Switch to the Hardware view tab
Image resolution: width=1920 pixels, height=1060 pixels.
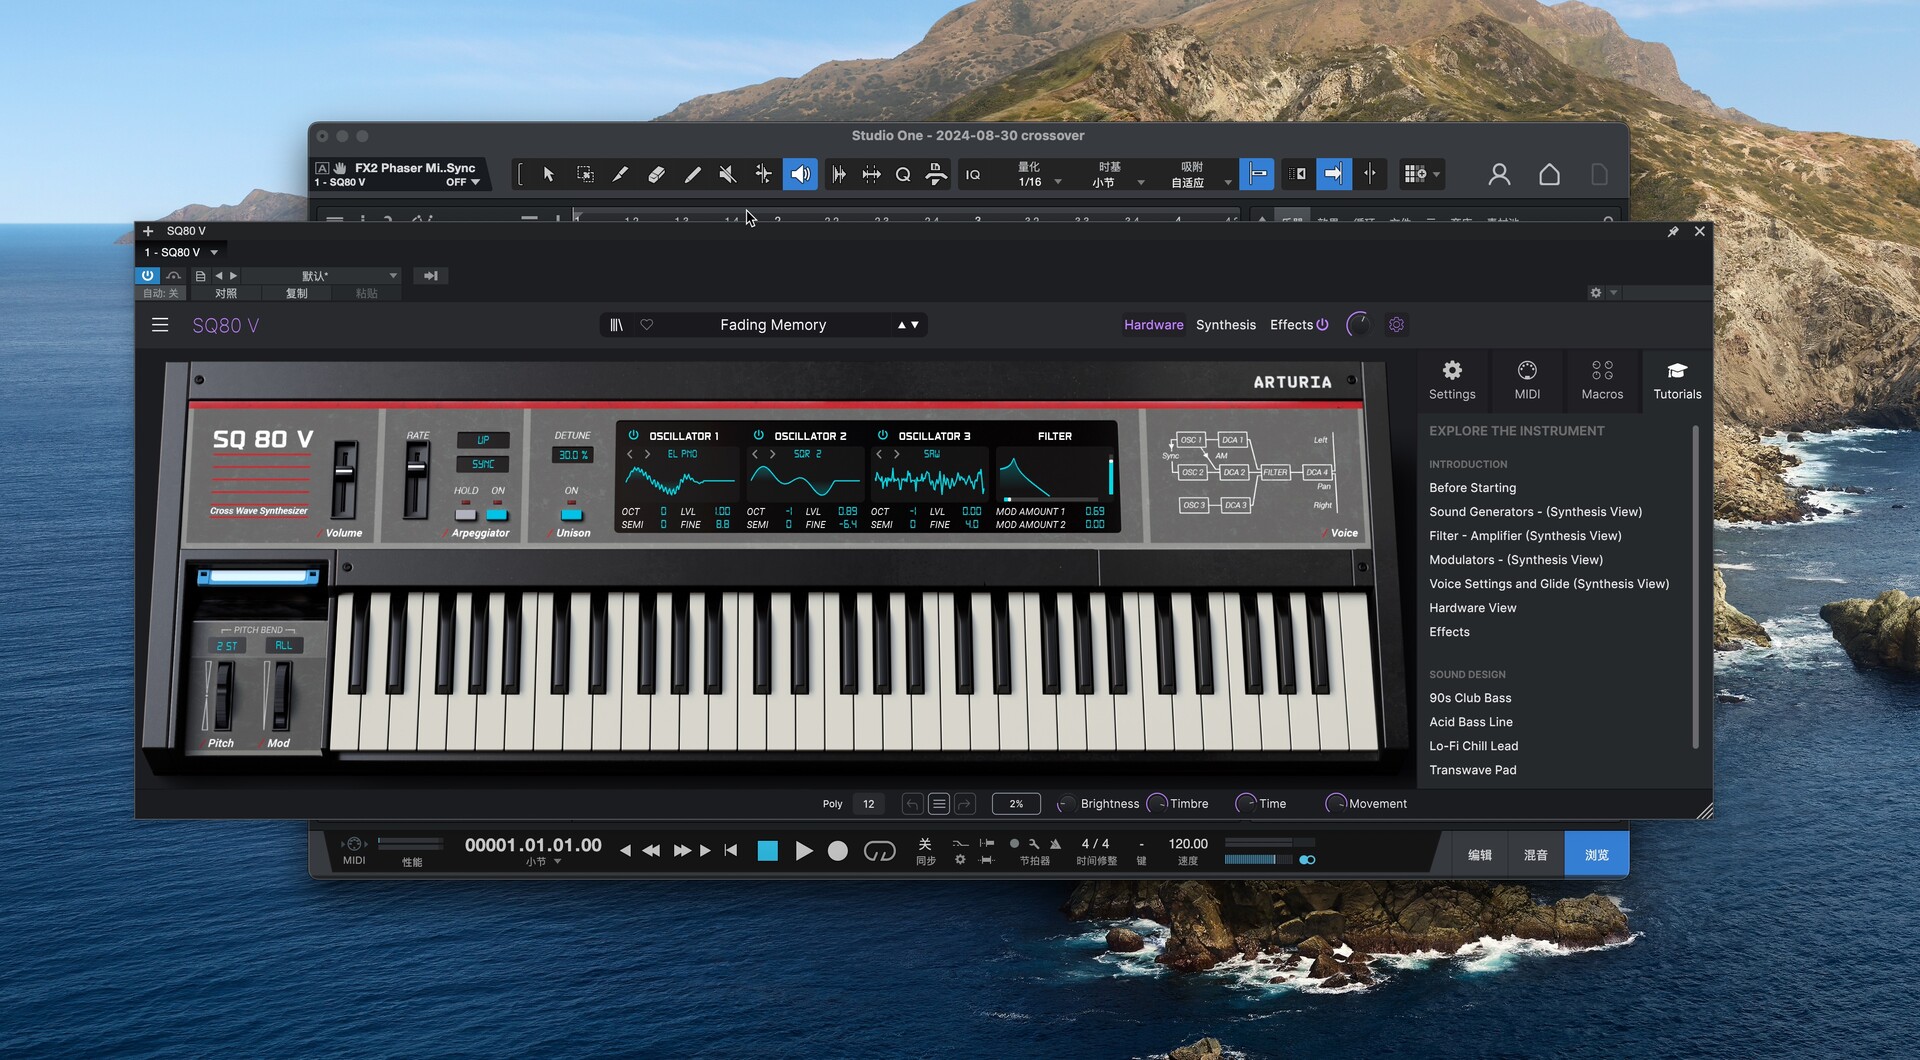click(x=1153, y=325)
